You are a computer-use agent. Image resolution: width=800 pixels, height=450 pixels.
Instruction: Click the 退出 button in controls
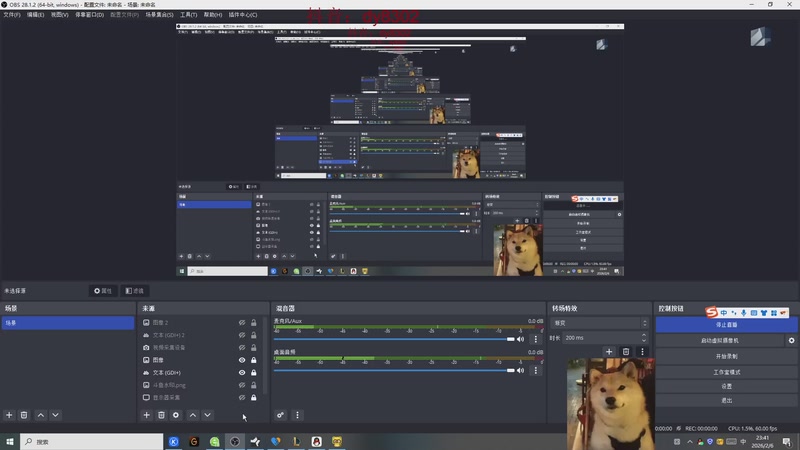coord(727,401)
